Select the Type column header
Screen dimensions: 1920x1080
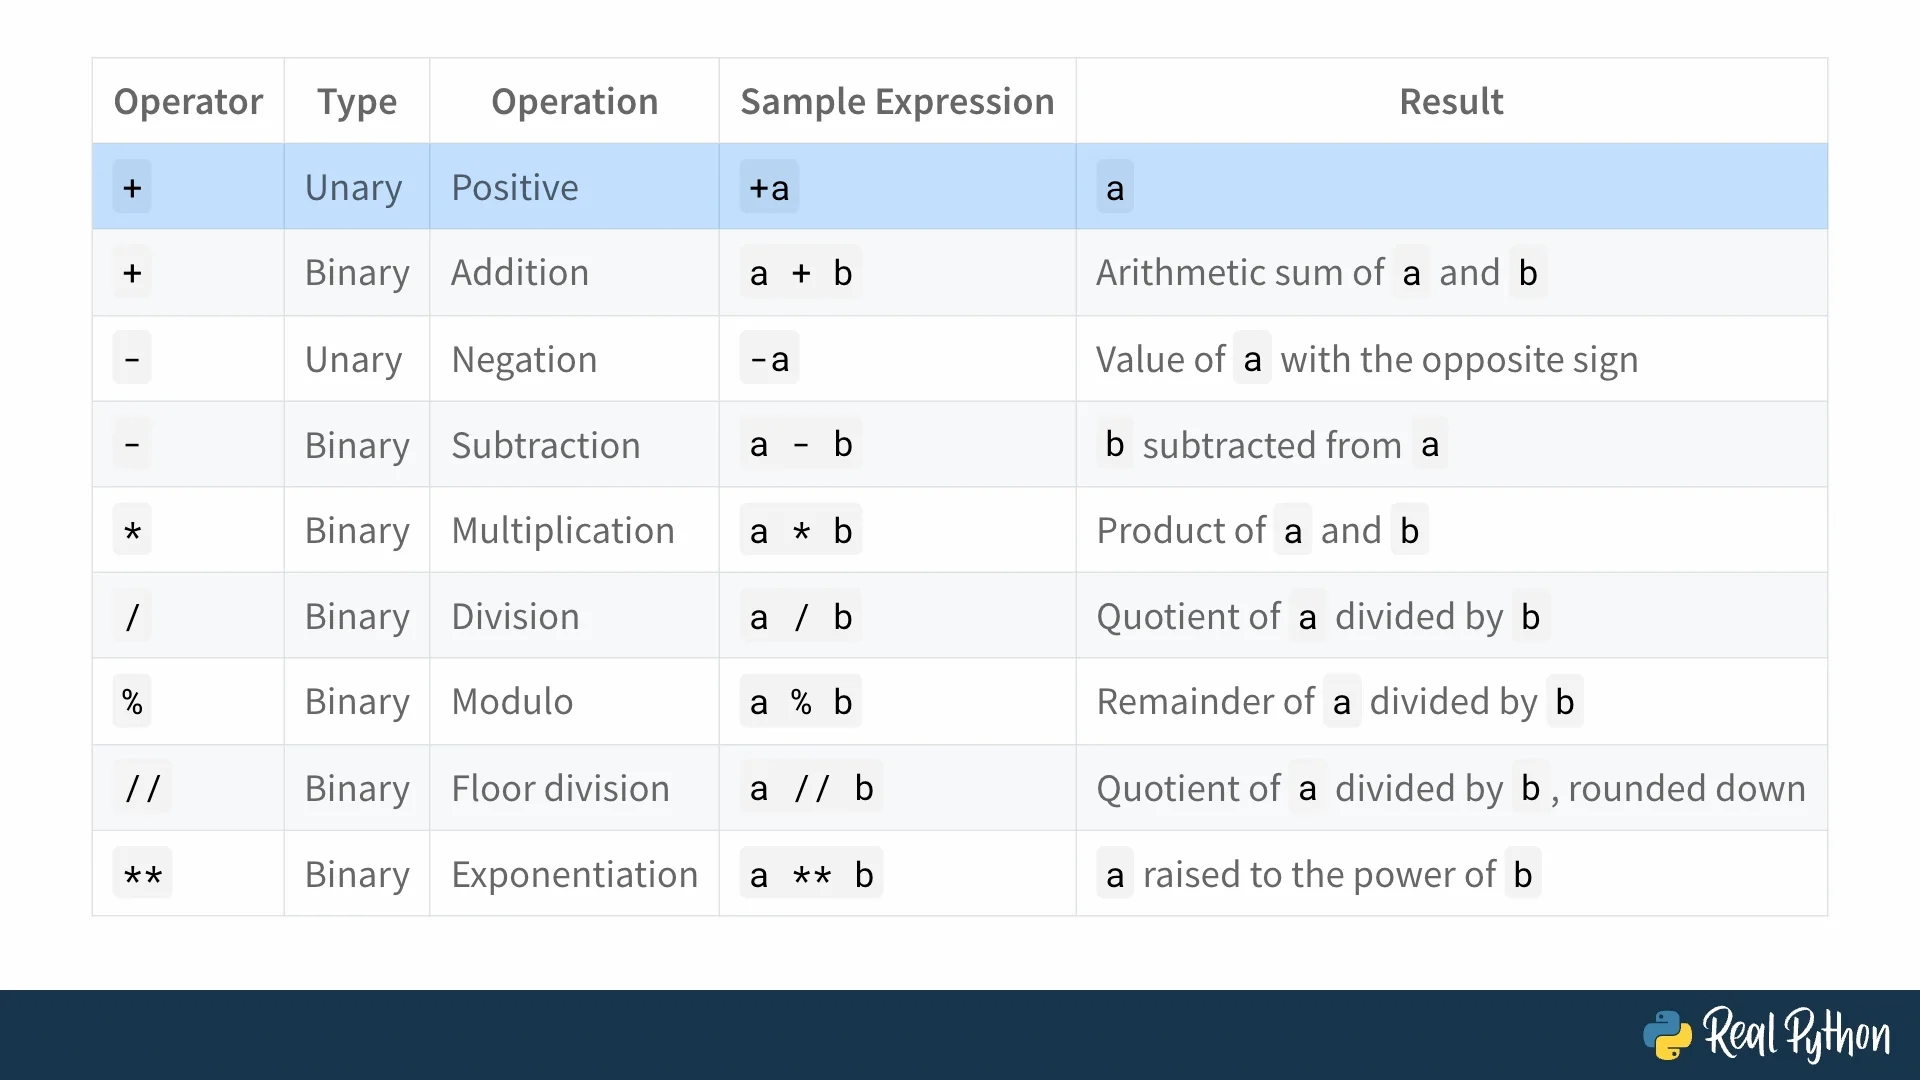[x=357, y=102]
